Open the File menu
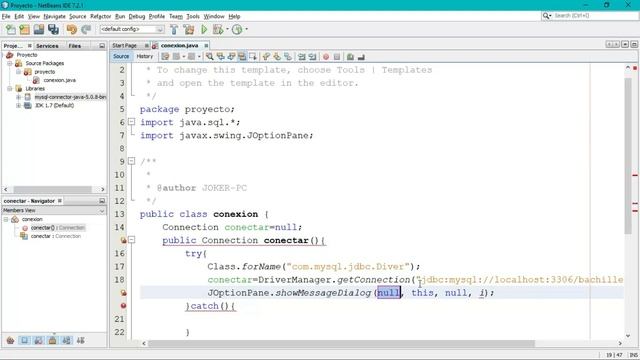This screenshot has height=360, width=640. click(x=6, y=16)
